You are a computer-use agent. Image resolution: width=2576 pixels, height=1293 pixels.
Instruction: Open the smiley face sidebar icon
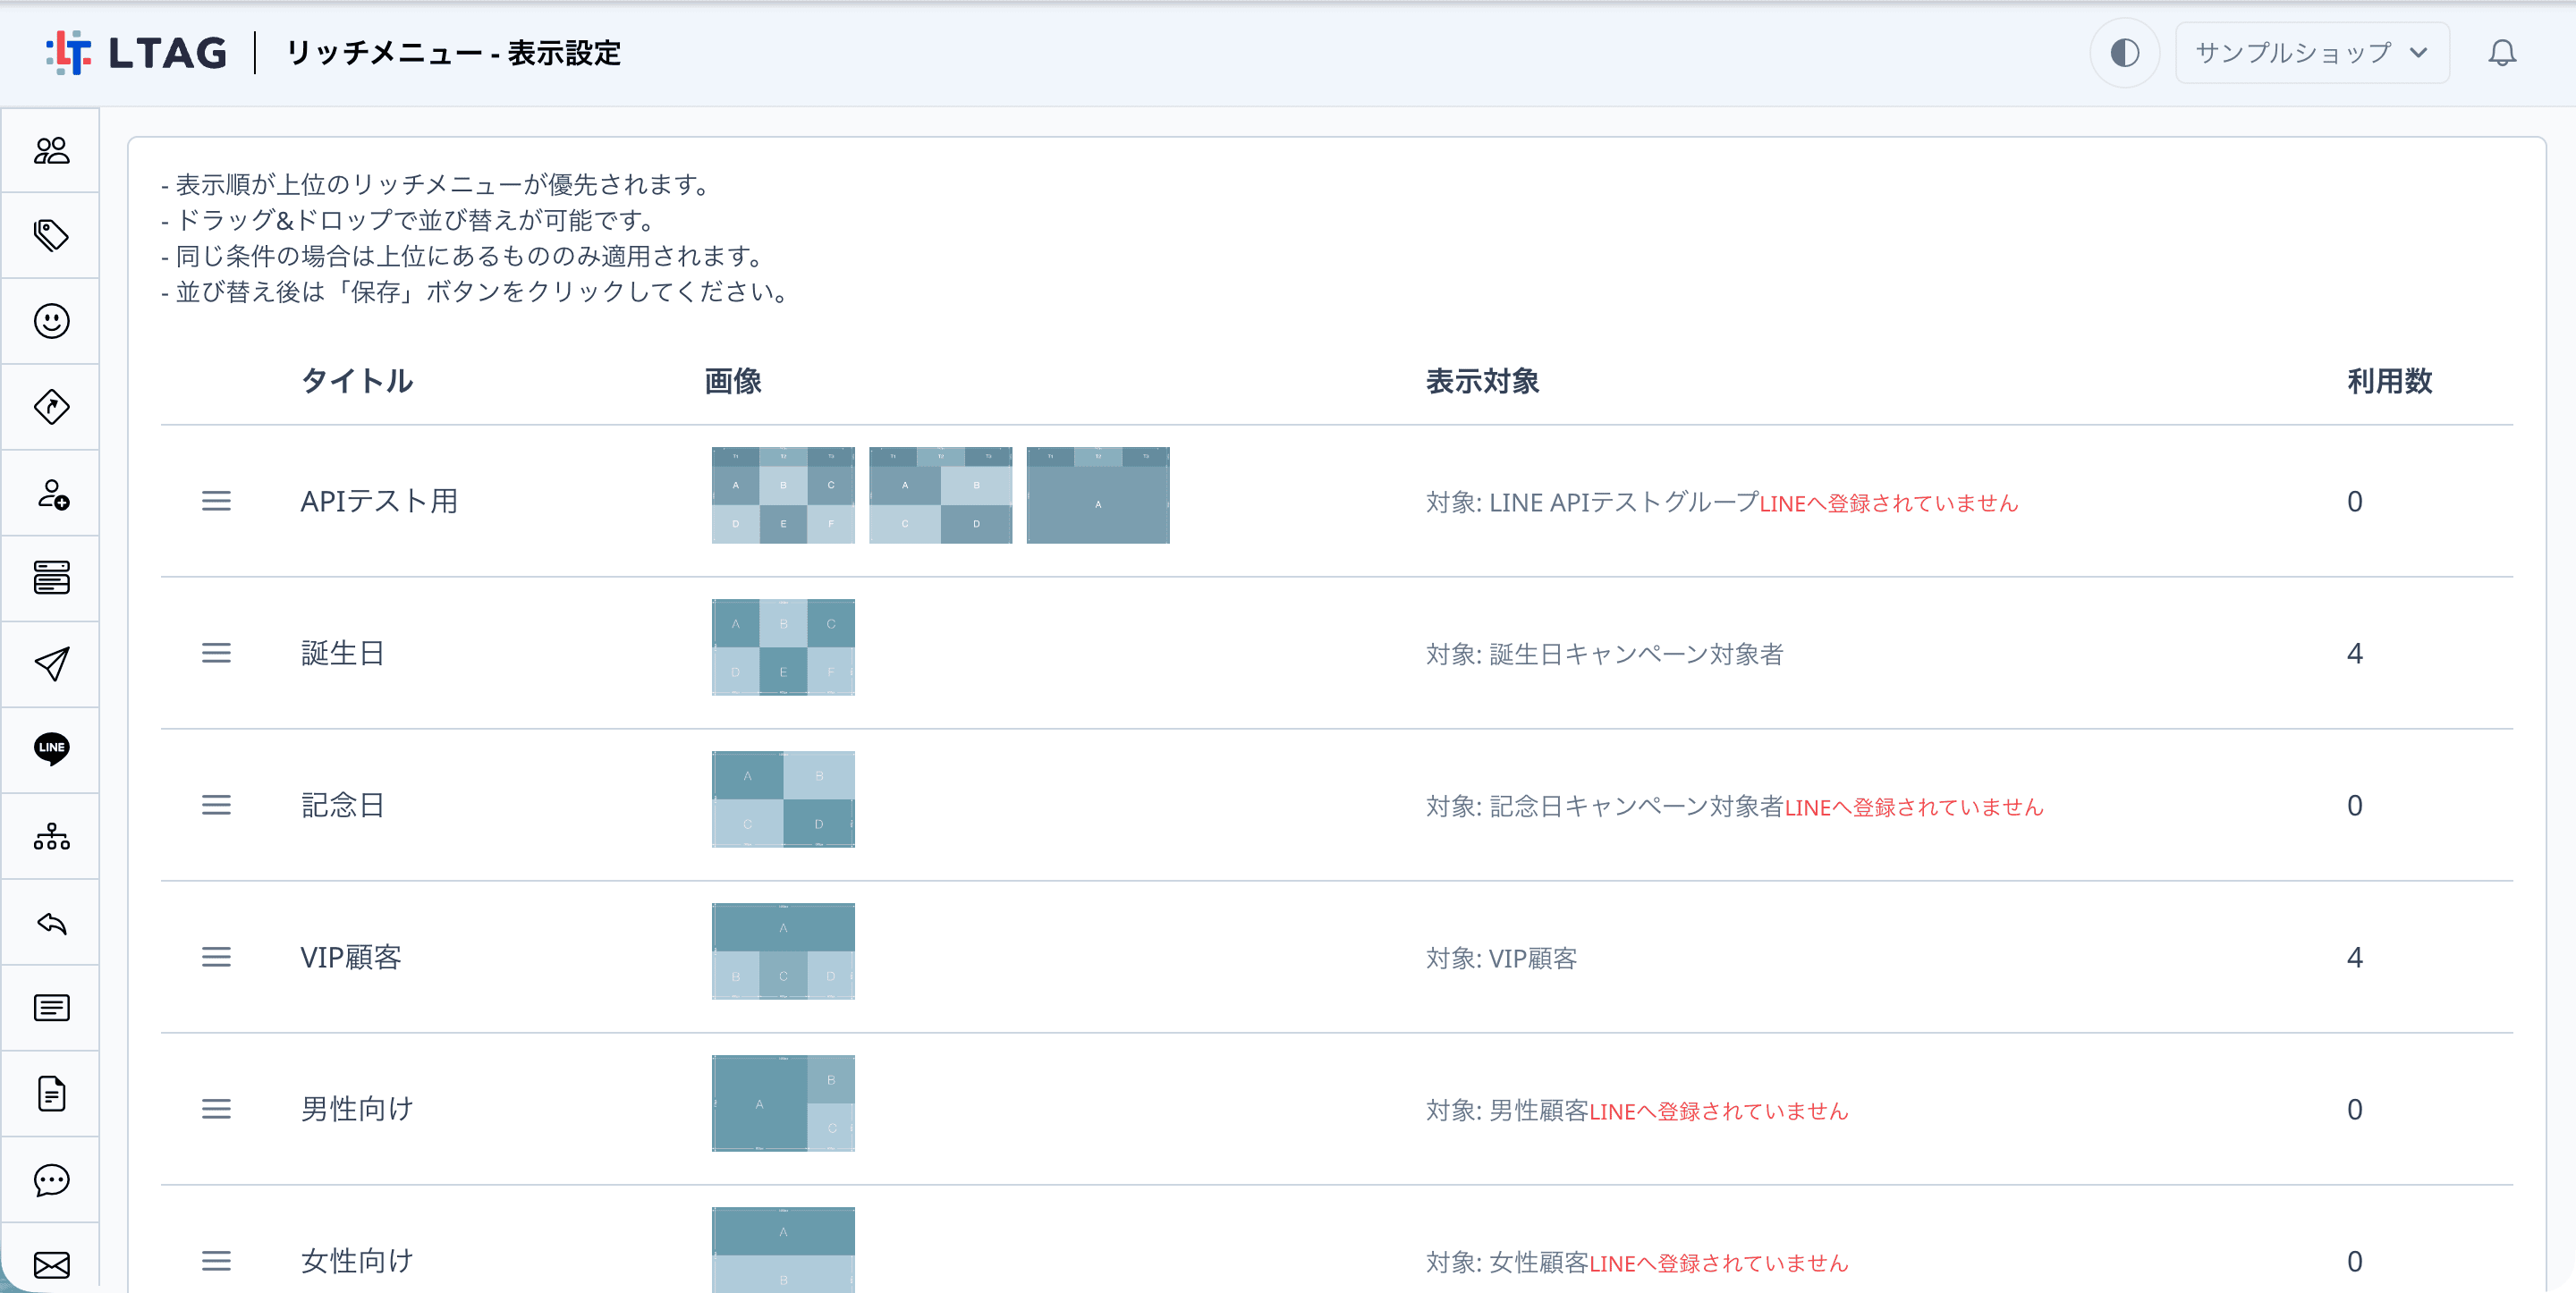[x=51, y=321]
